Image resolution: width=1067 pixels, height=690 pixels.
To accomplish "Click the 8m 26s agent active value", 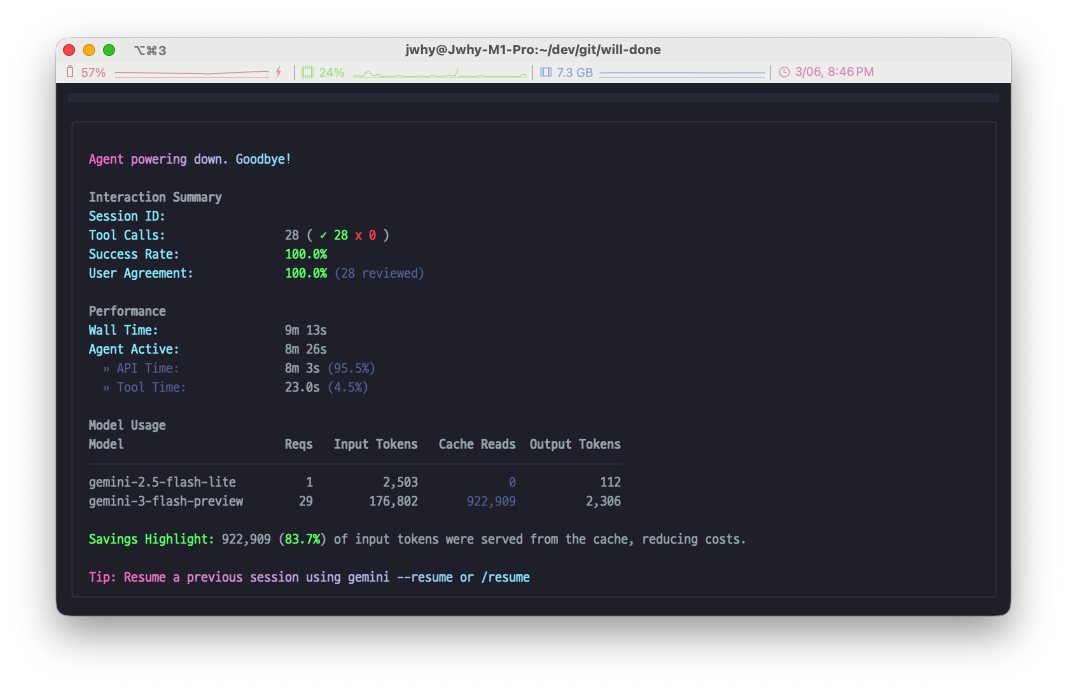I will pyautogui.click(x=306, y=350).
